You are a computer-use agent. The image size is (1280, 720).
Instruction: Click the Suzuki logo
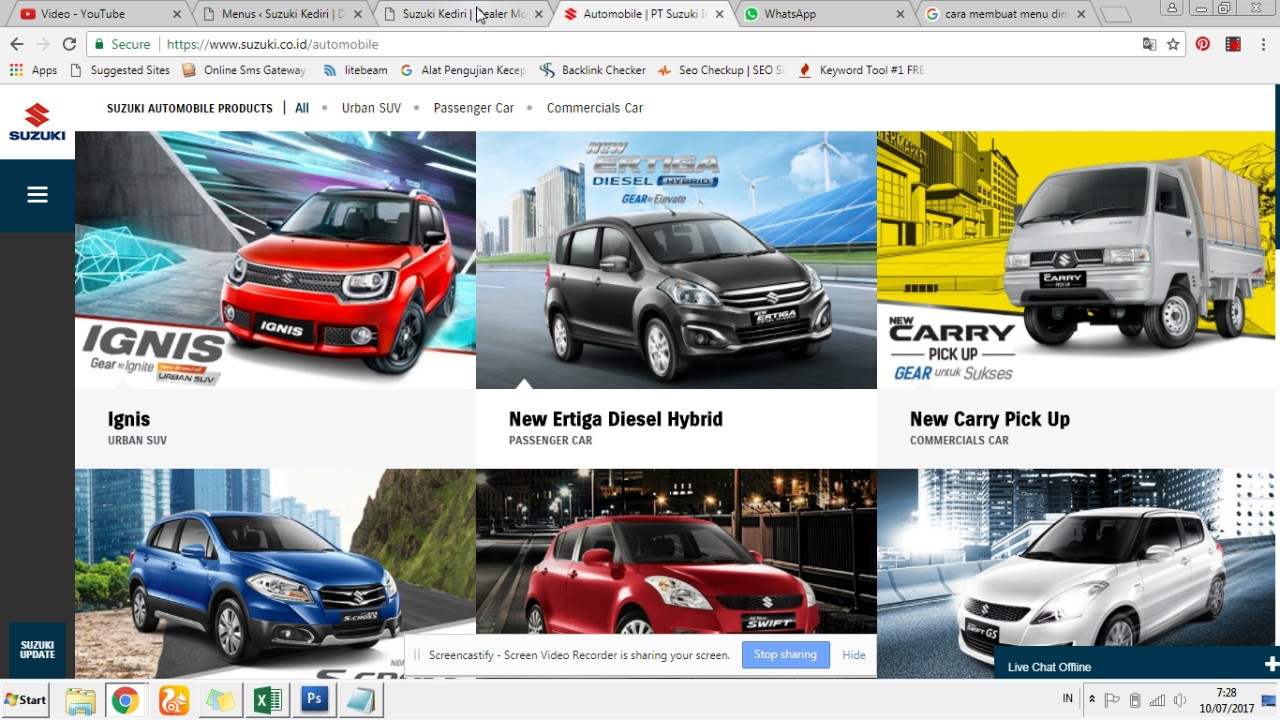pyautogui.click(x=37, y=122)
